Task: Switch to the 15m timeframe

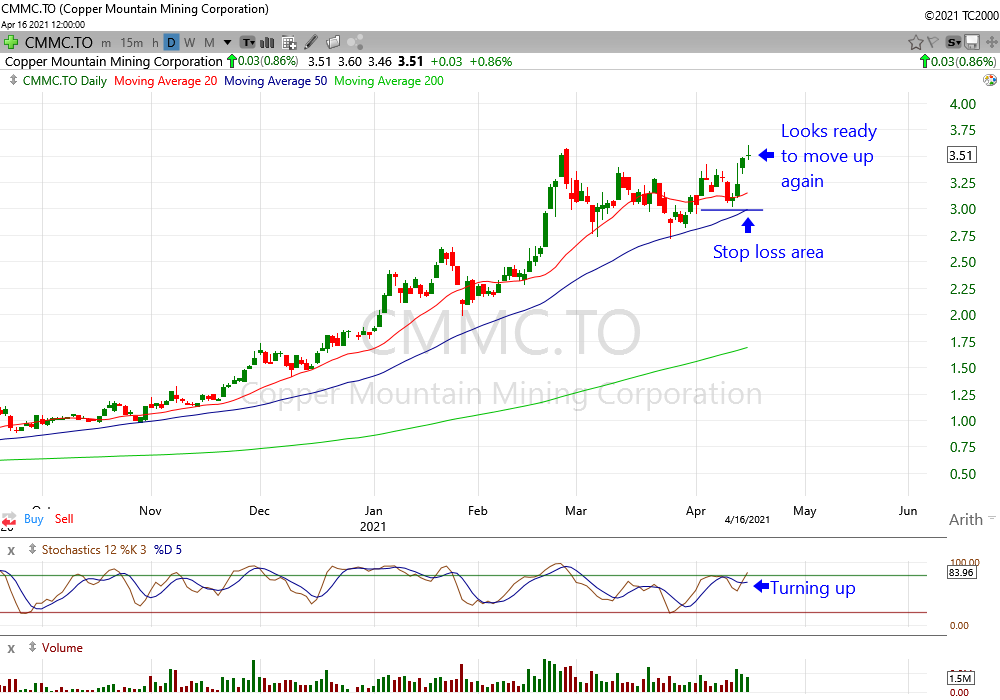Action: click(131, 43)
